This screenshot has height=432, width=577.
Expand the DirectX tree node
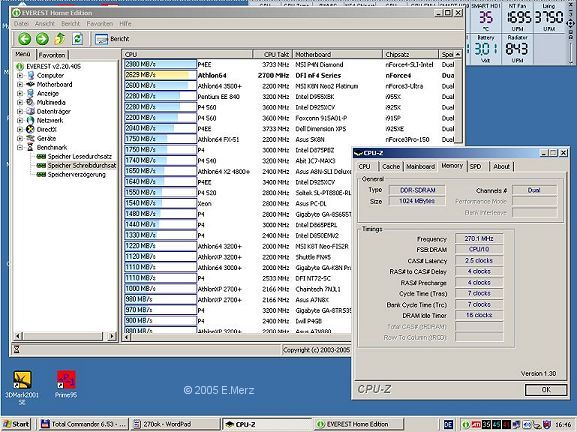tap(20, 130)
